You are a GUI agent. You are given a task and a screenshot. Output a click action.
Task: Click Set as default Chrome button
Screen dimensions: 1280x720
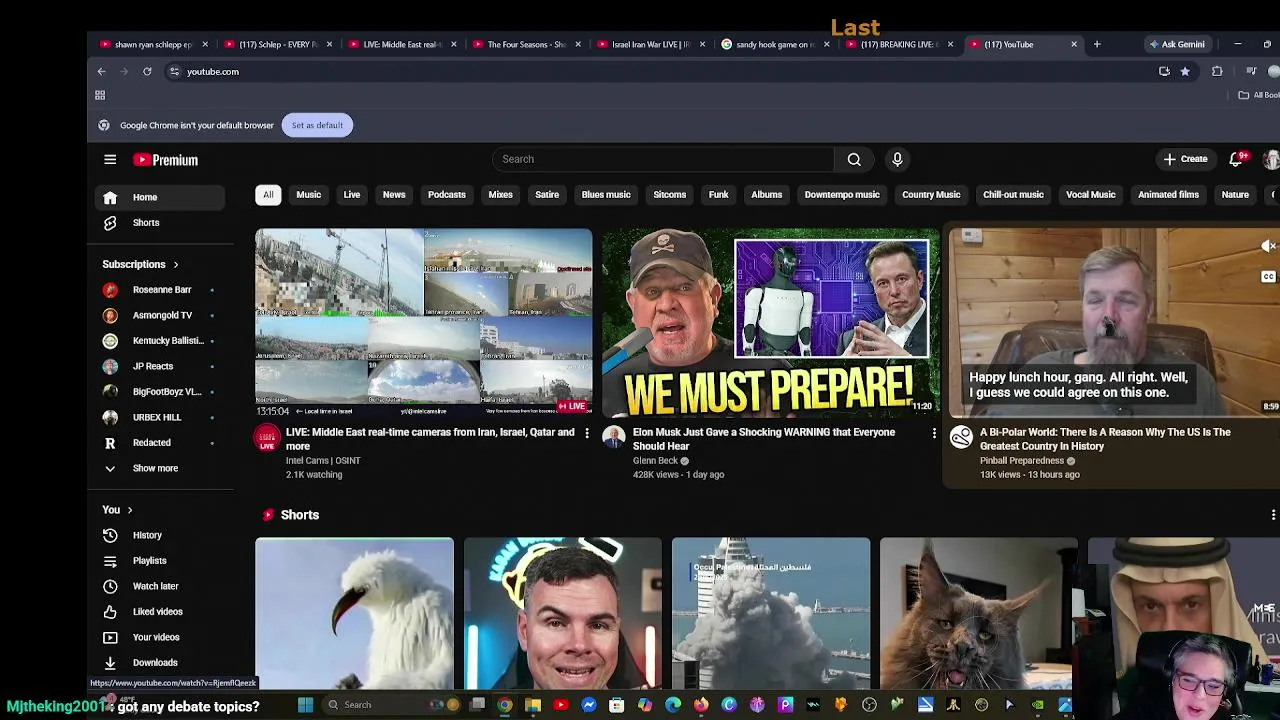[x=317, y=125]
